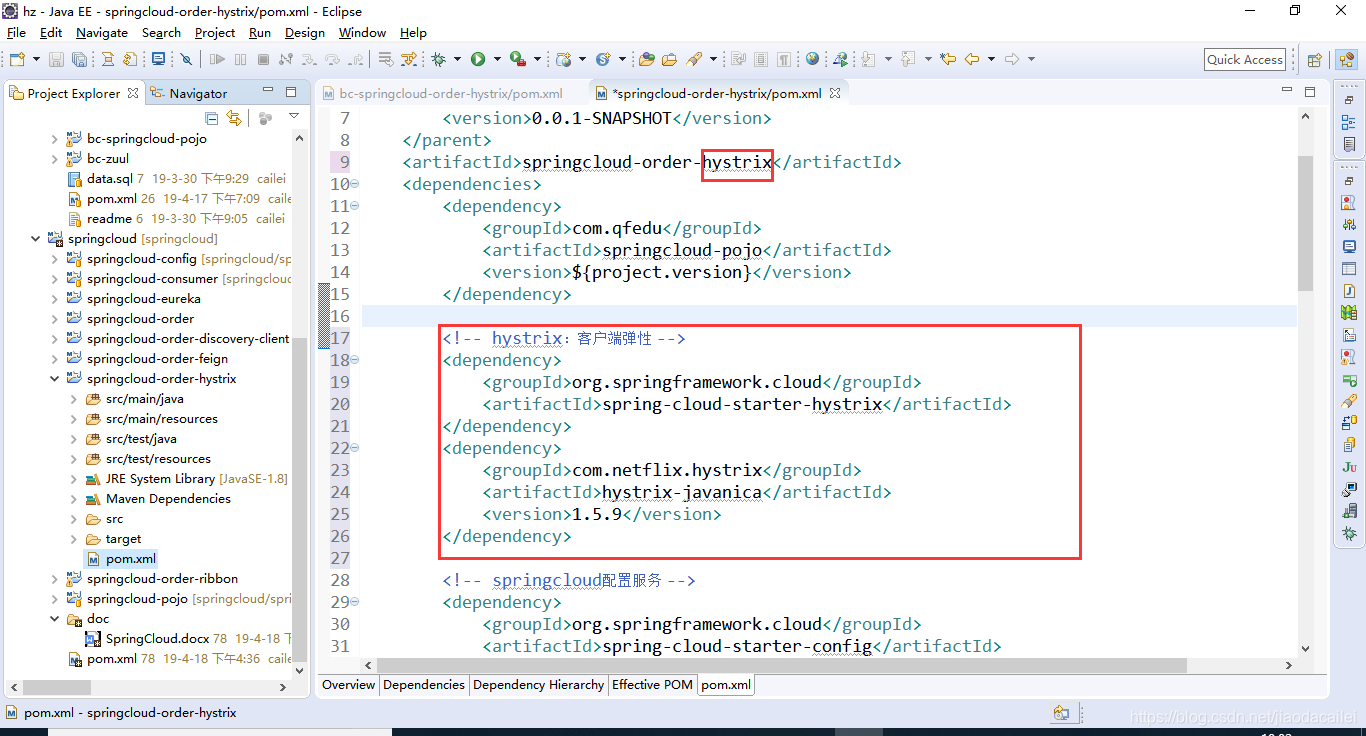1366x736 pixels.
Task: Open Effective POM tab
Action: (x=652, y=685)
